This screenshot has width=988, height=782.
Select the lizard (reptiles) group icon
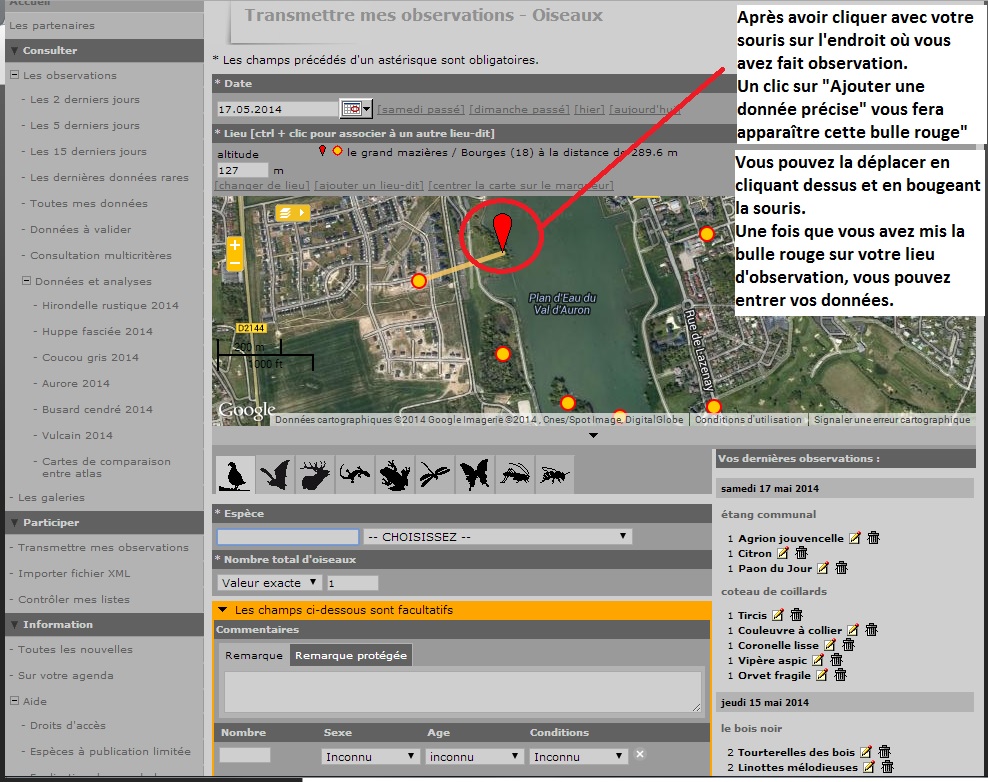354,474
